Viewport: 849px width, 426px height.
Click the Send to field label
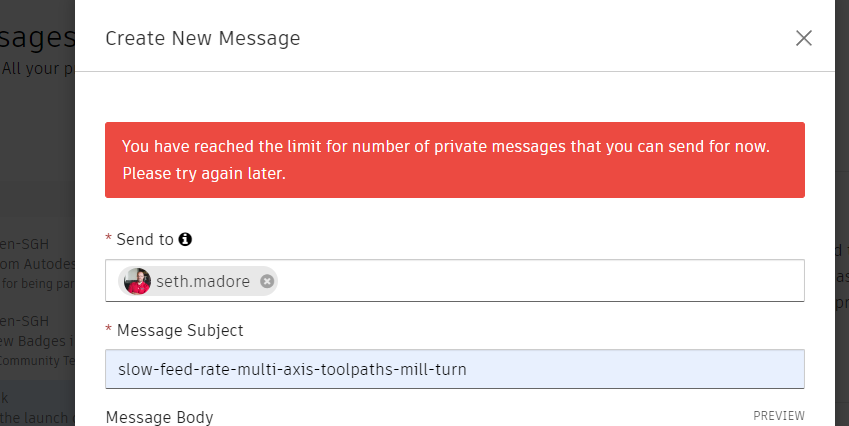tap(144, 240)
